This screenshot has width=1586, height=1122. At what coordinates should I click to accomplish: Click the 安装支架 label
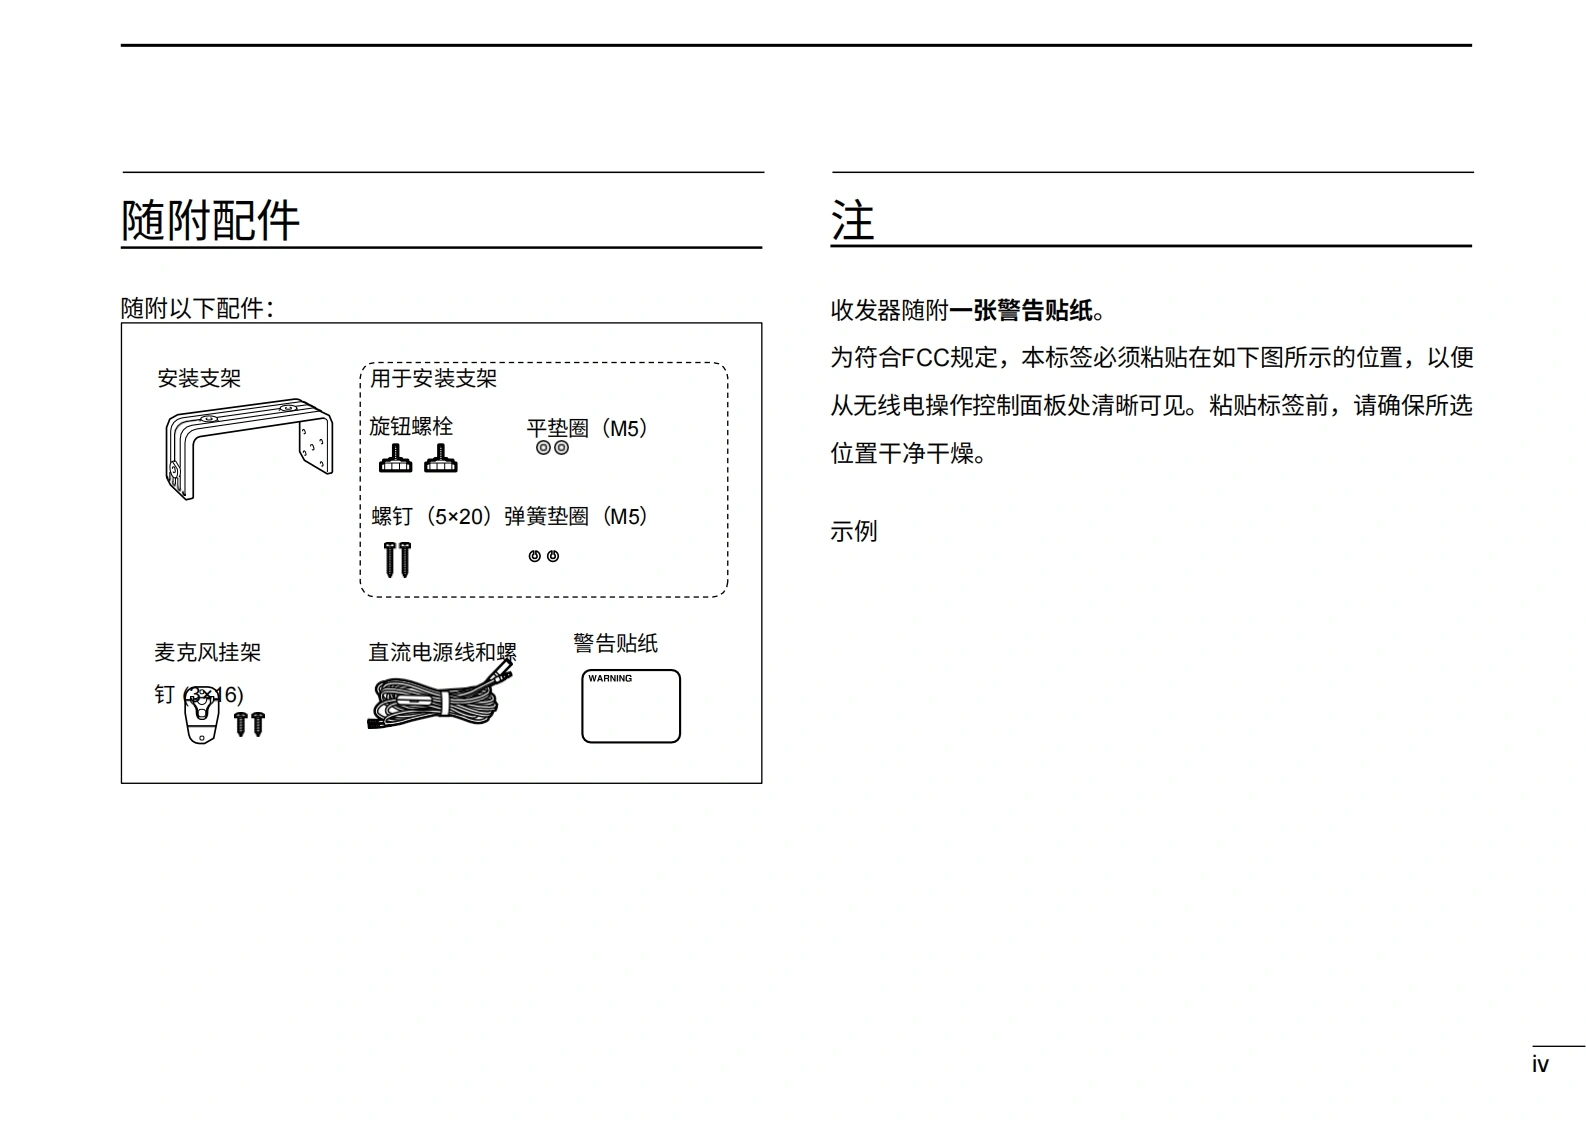199,378
